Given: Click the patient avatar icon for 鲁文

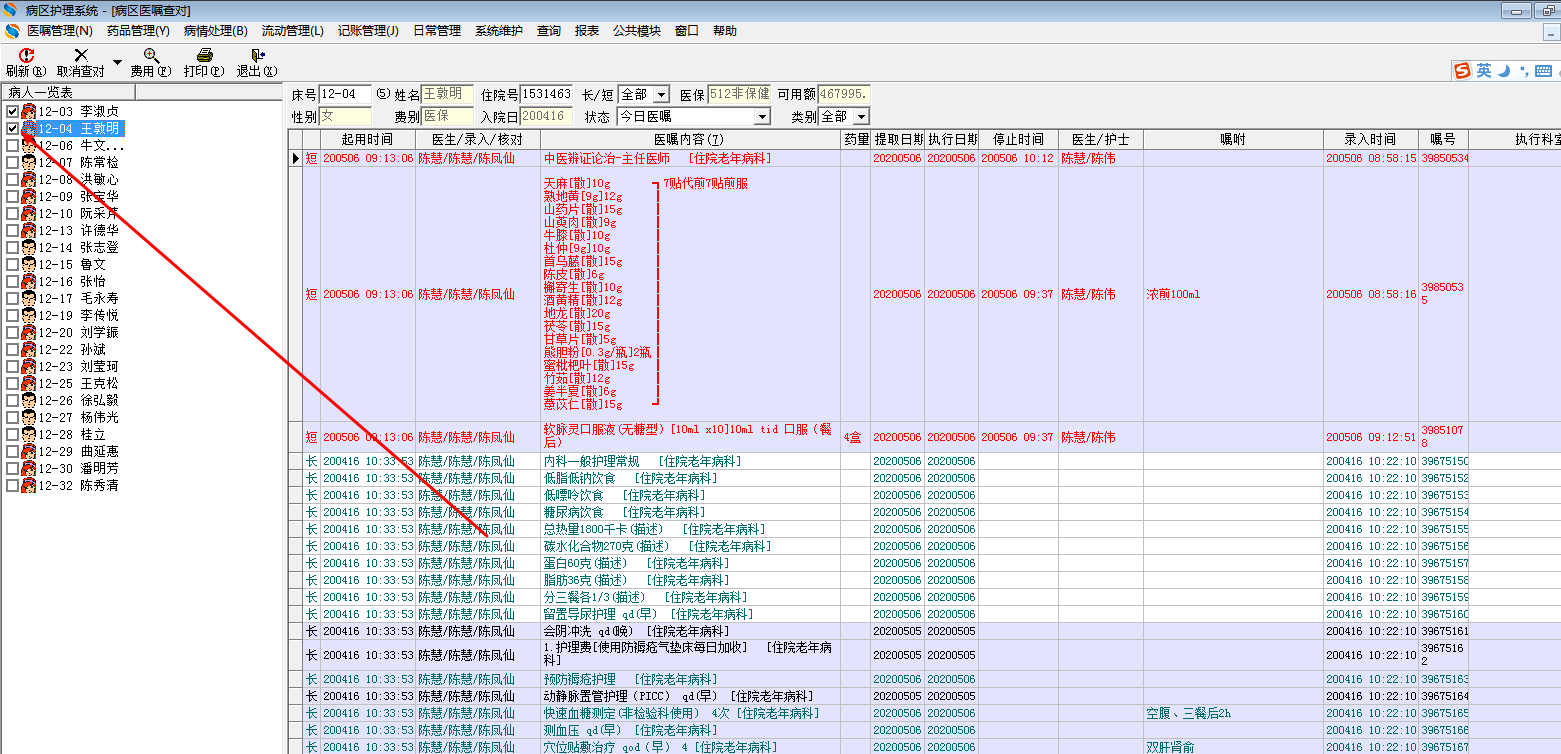Looking at the screenshot, I should (29, 264).
